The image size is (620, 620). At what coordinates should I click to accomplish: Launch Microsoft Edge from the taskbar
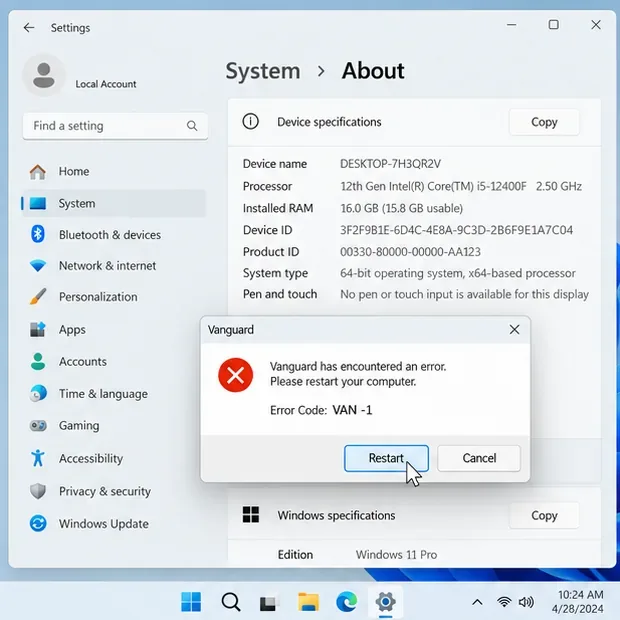click(x=346, y=602)
